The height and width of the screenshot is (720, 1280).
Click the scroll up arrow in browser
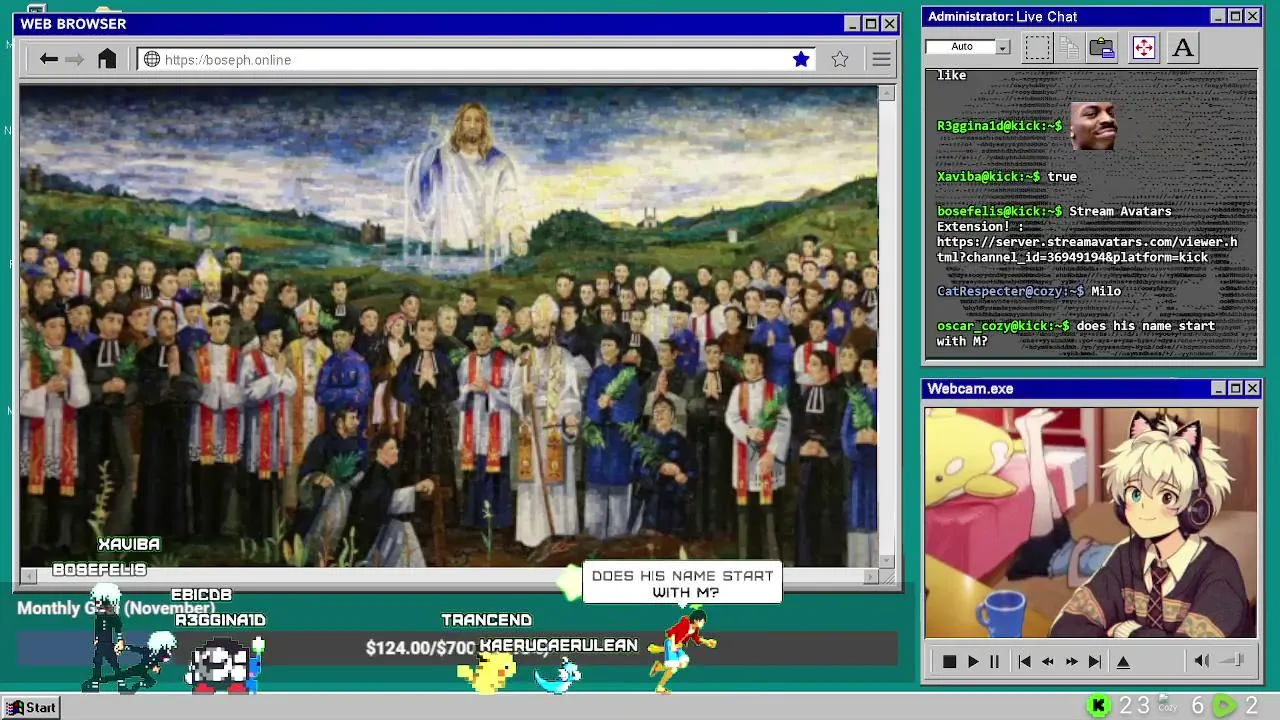tap(886, 93)
